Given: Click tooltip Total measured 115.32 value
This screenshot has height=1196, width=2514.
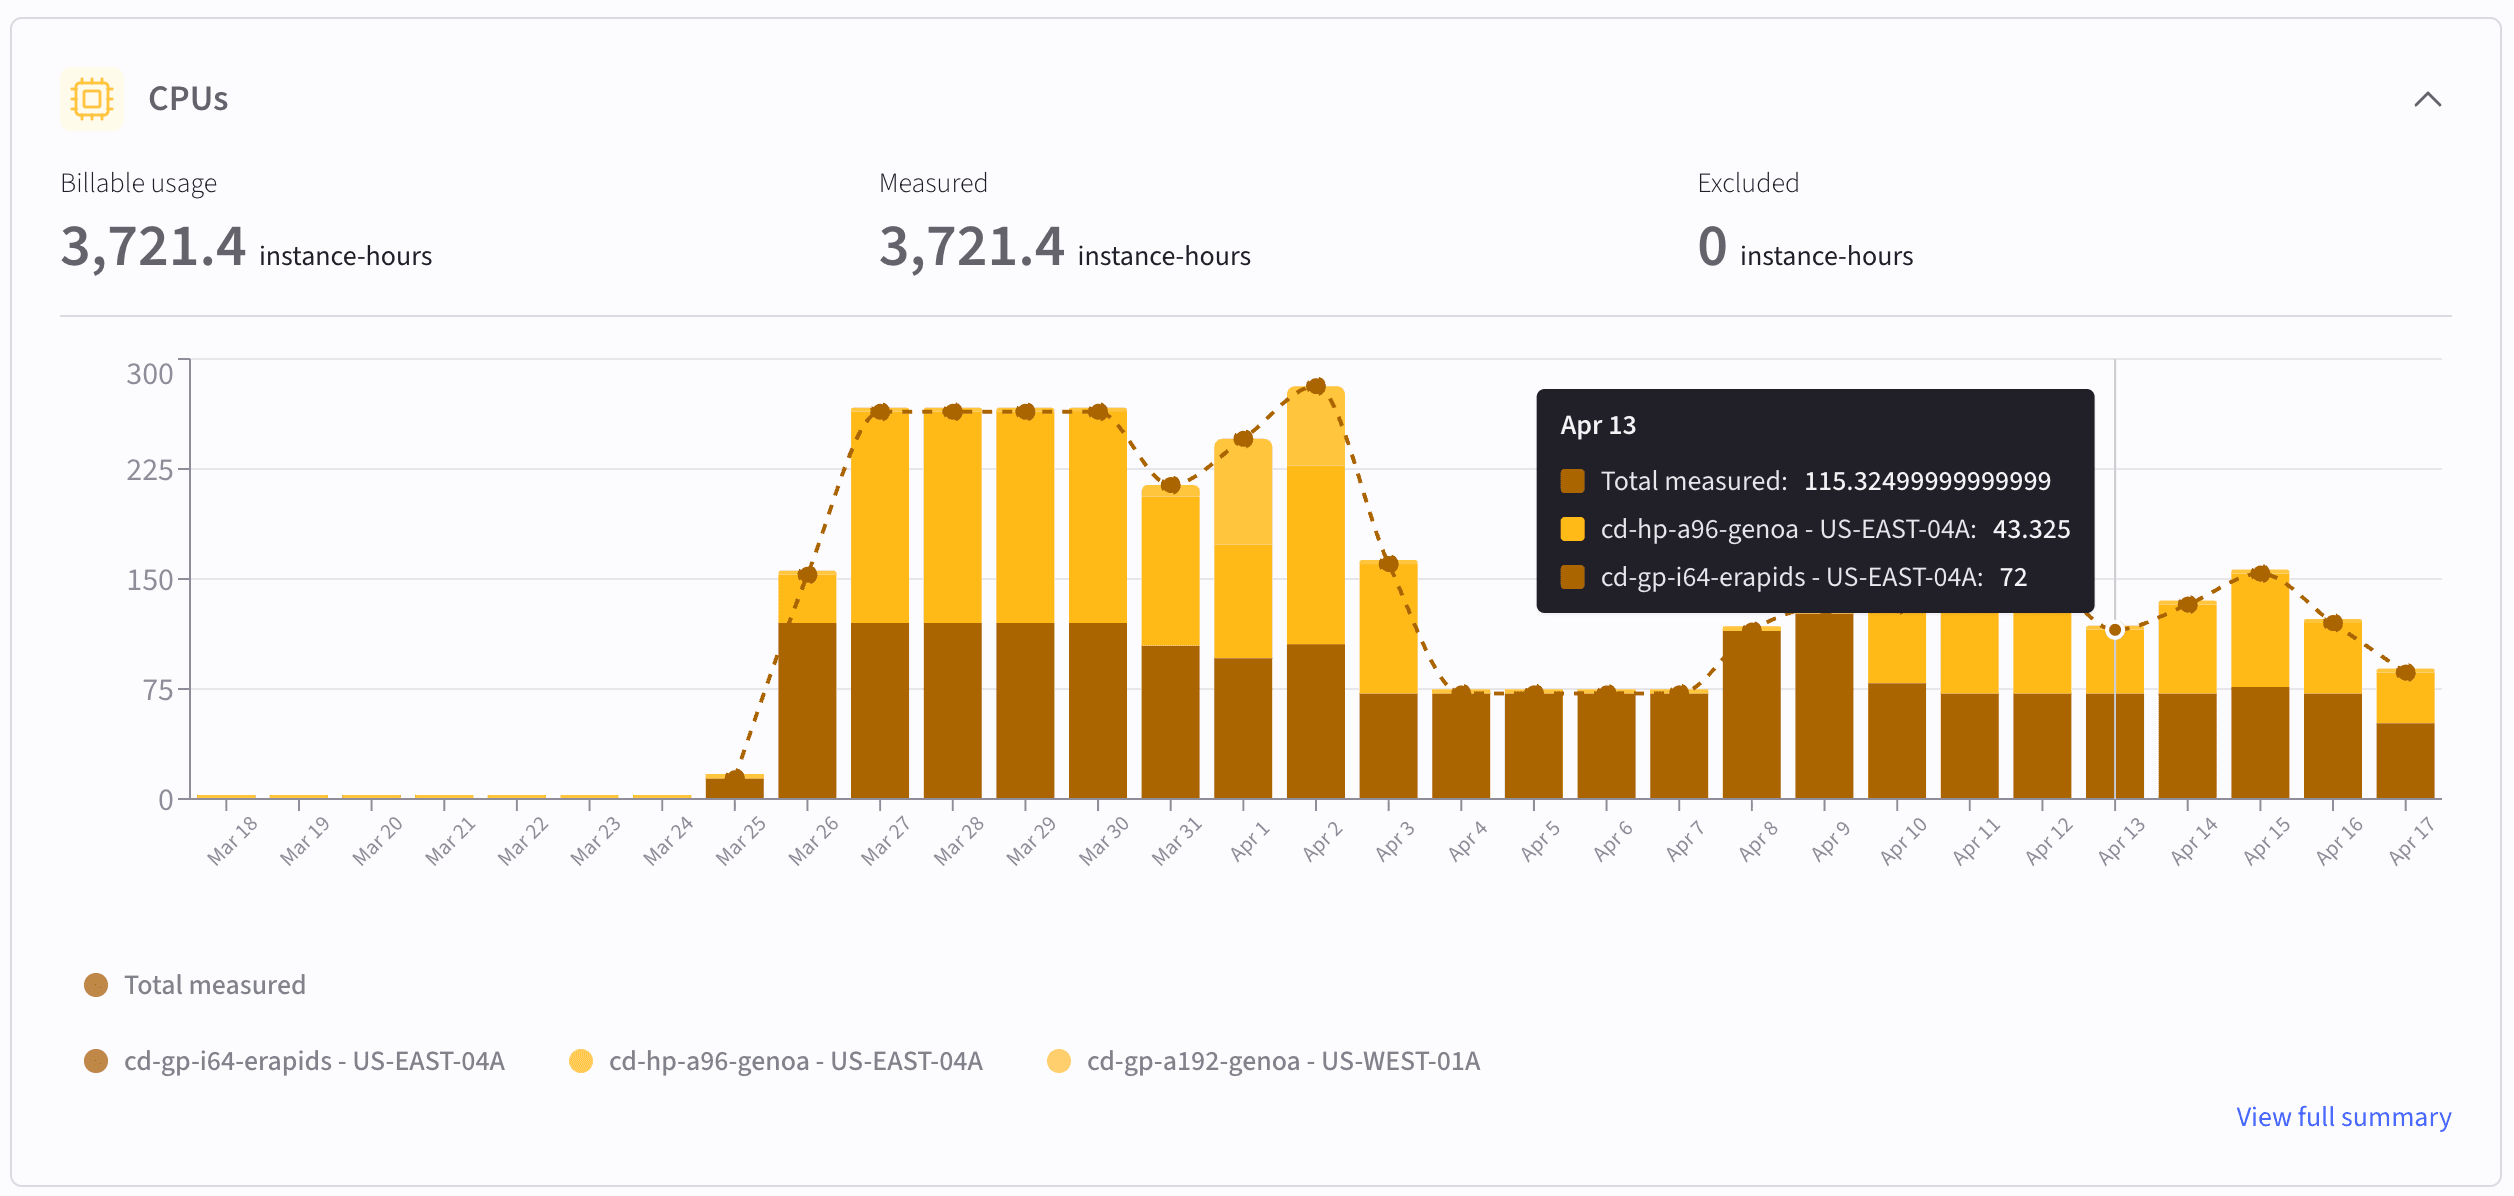Looking at the screenshot, I should (x=1926, y=481).
